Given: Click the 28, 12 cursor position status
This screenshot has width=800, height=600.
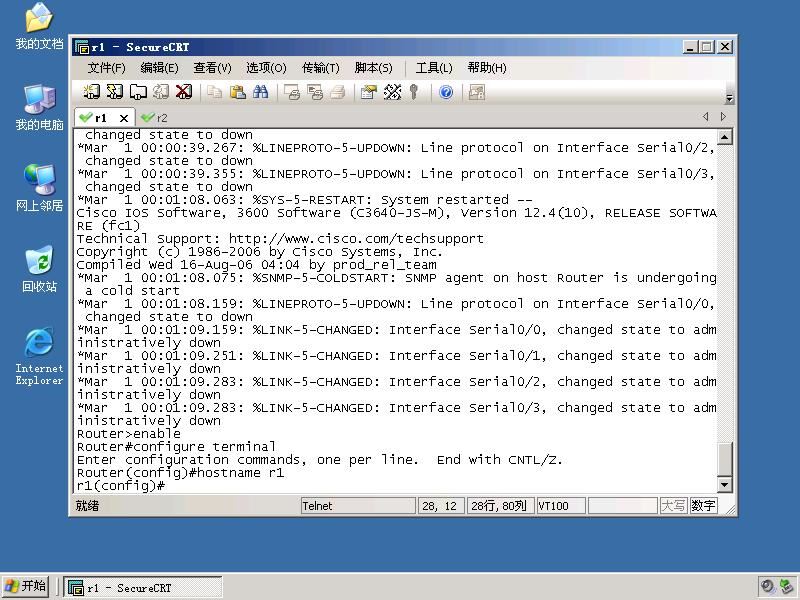Looking at the screenshot, I should click(441, 506).
